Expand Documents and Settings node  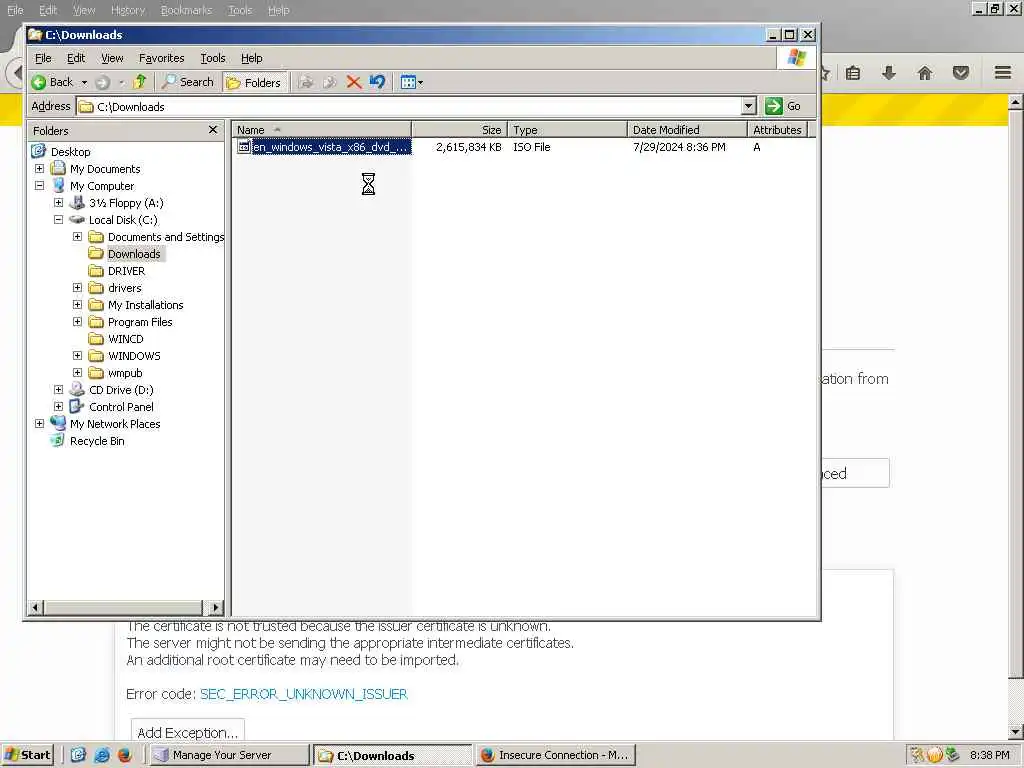(x=77, y=236)
